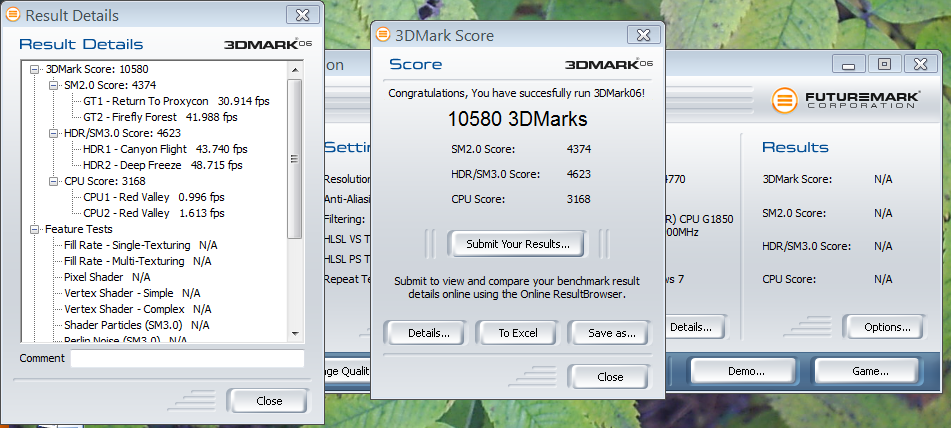Click SM2.0 Score value 4374 in dialog
The image size is (951, 428).
(x=579, y=149)
